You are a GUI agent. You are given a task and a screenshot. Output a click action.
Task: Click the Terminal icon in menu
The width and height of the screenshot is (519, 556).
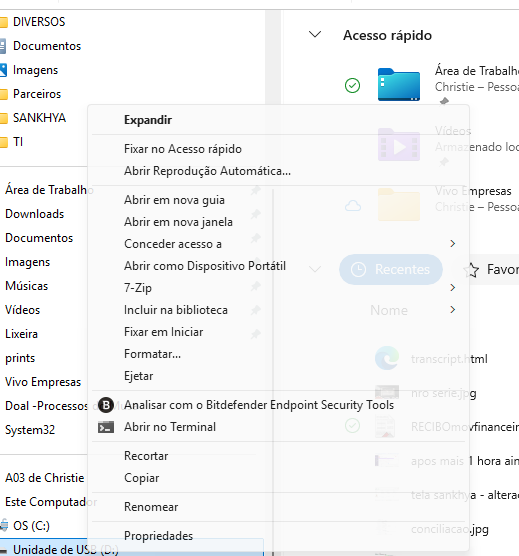(106, 427)
